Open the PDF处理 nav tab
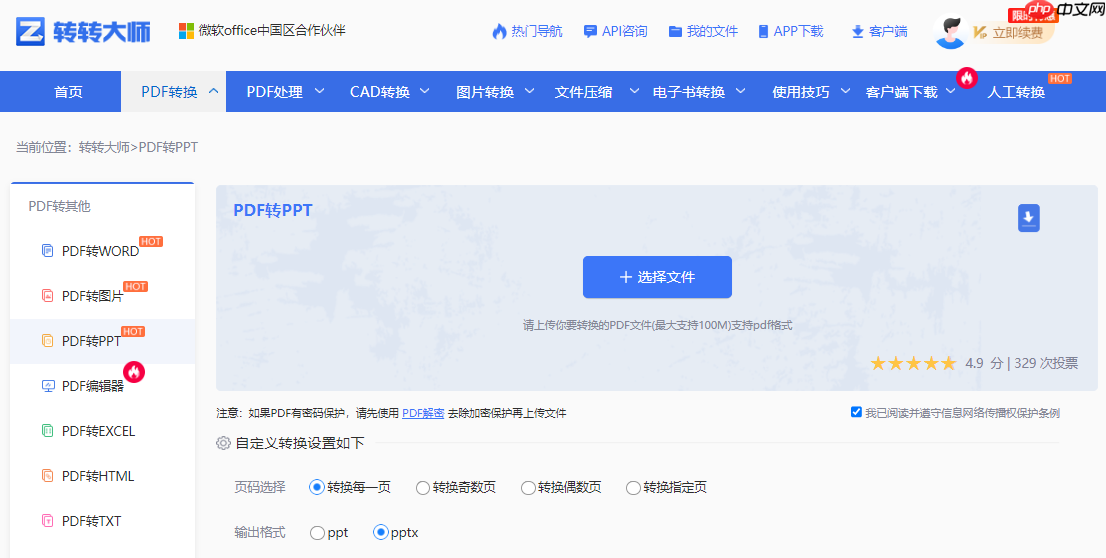 [x=274, y=92]
